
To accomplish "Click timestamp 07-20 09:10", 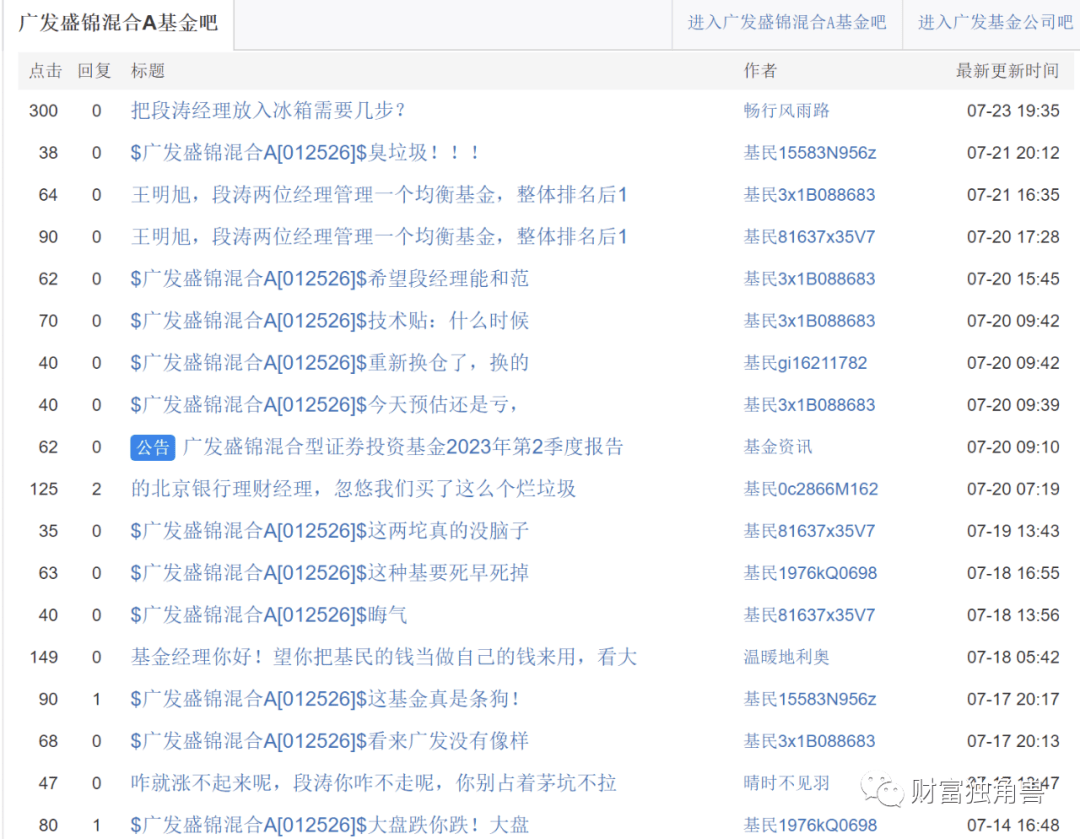I will (1013, 447).
